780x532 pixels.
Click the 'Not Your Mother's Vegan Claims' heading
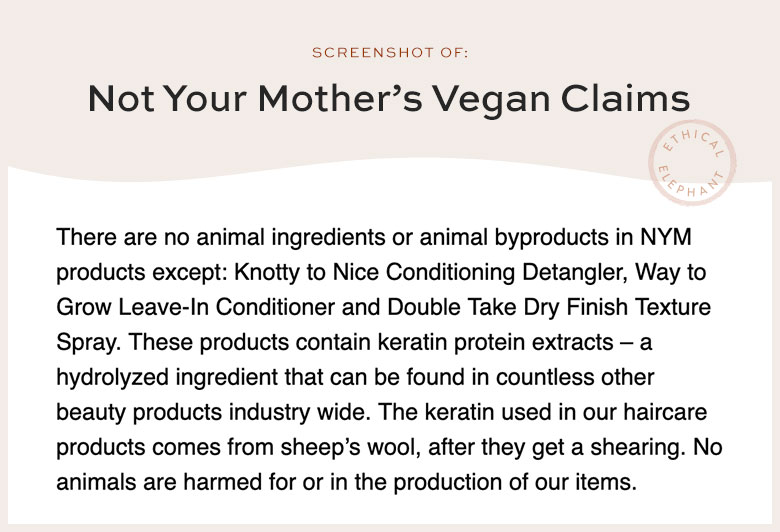pyautogui.click(x=389, y=100)
